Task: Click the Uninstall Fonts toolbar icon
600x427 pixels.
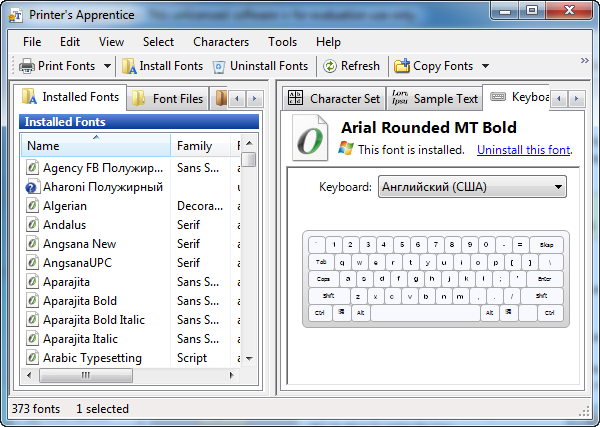Action: click(219, 66)
